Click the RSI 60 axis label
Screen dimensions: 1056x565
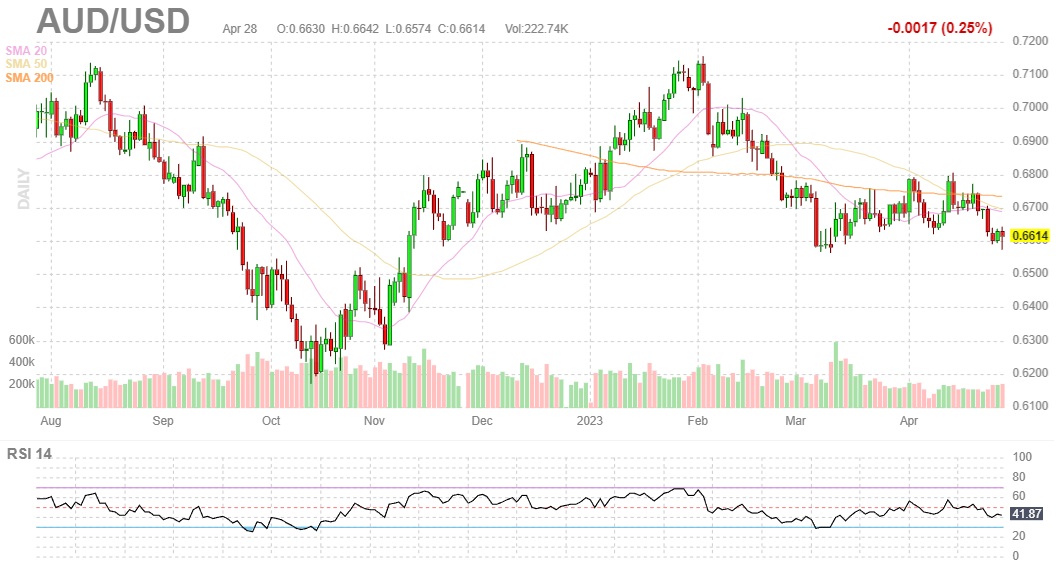[1019, 496]
